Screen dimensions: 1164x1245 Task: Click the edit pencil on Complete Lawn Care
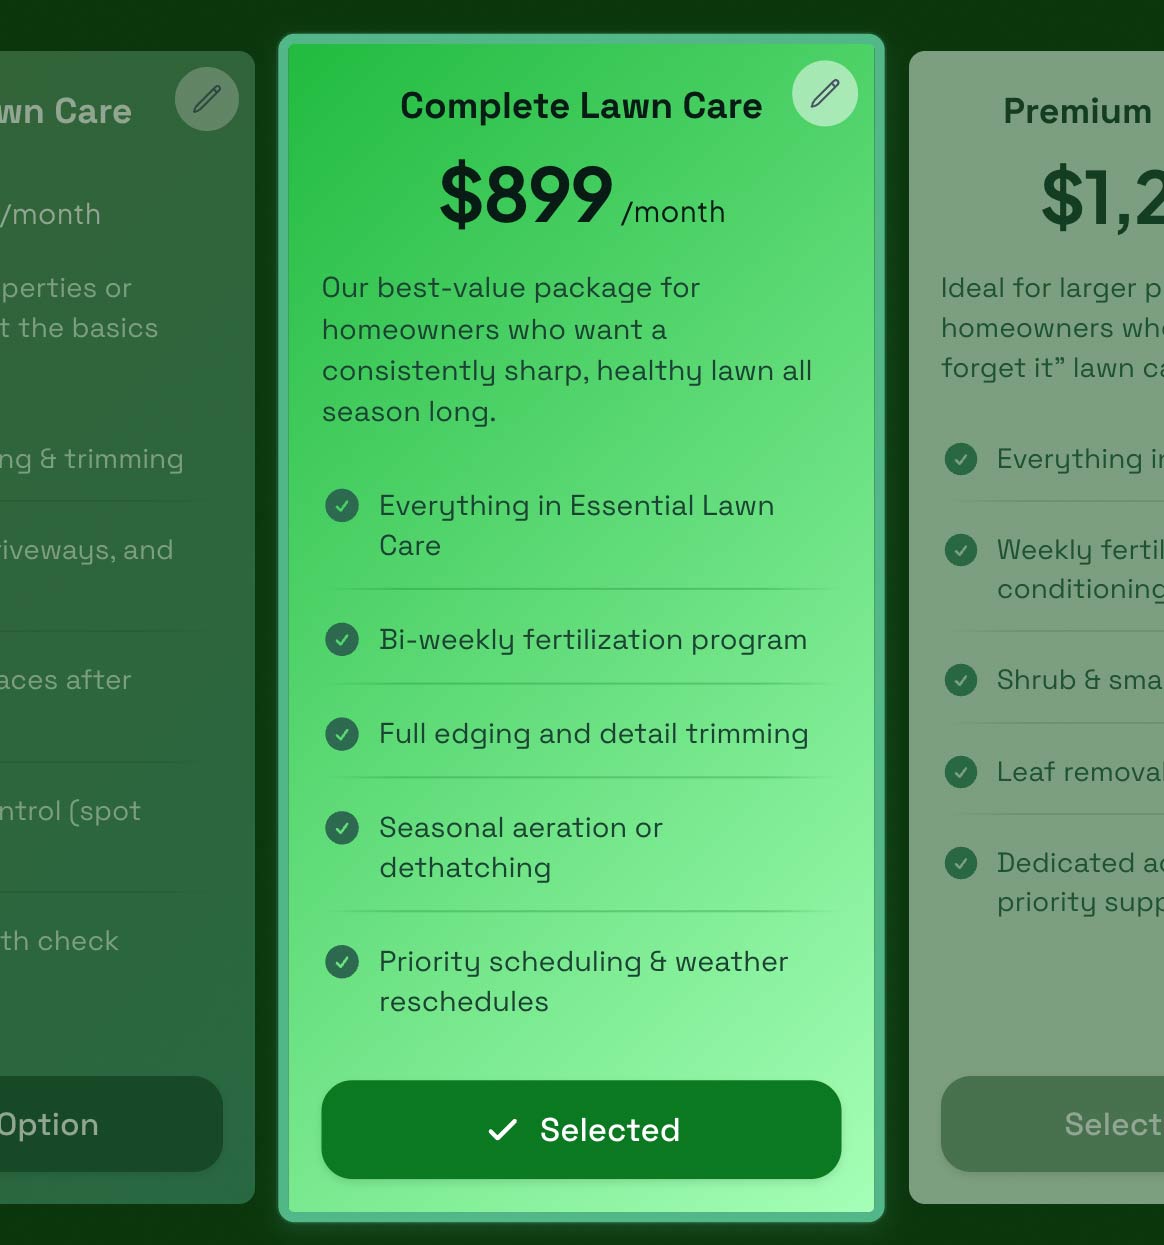(x=825, y=93)
